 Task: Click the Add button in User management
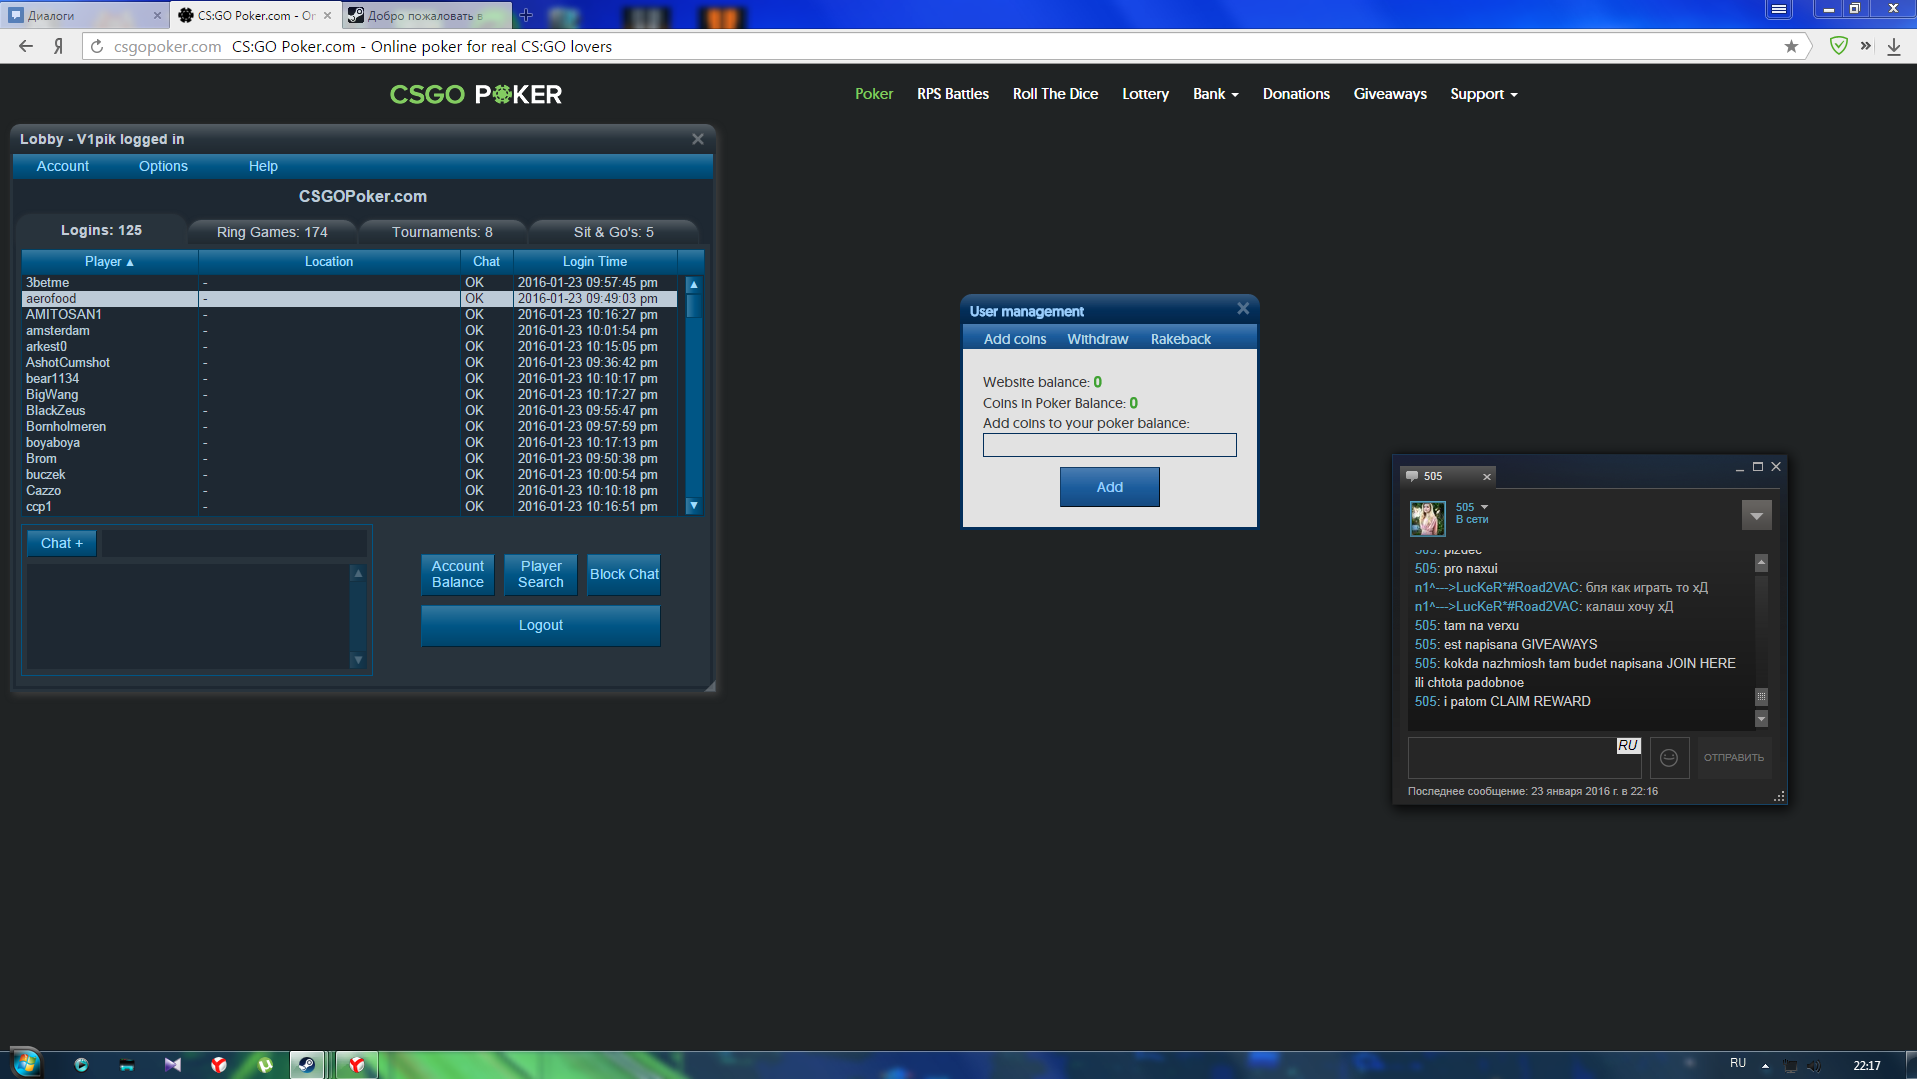pyautogui.click(x=1109, y=487)
